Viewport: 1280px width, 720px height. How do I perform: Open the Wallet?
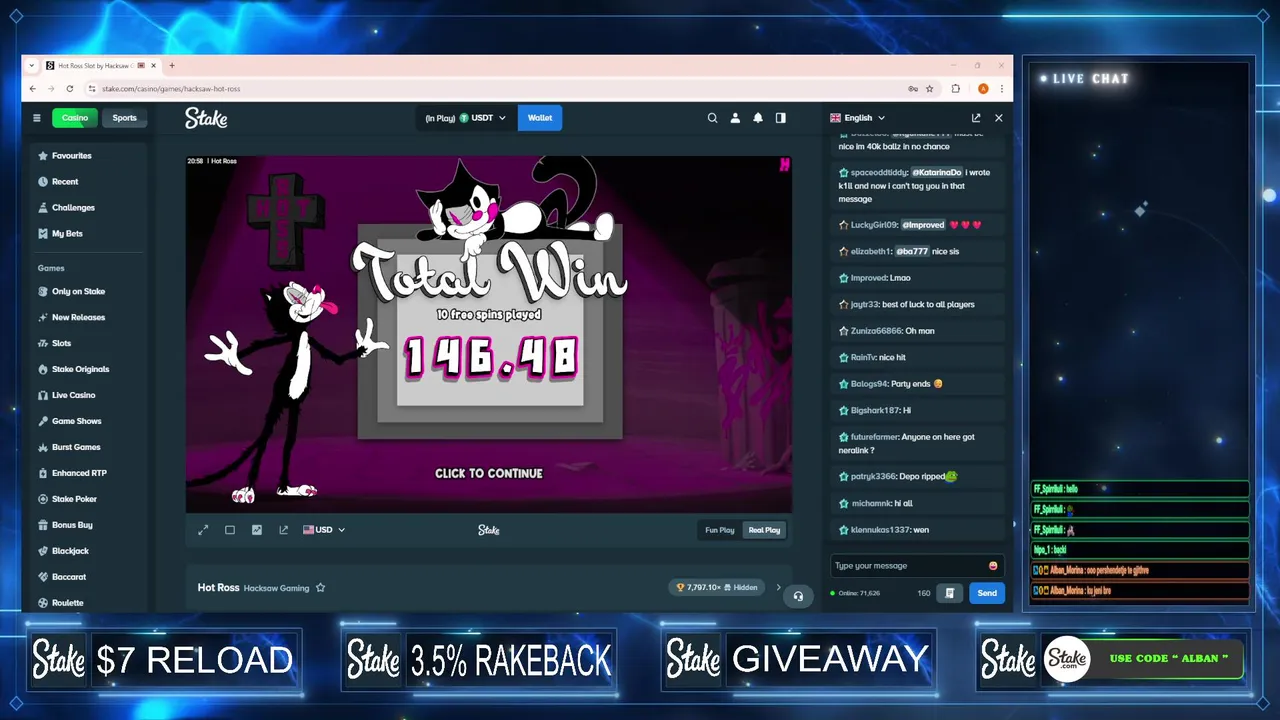(x=540, y=118)
